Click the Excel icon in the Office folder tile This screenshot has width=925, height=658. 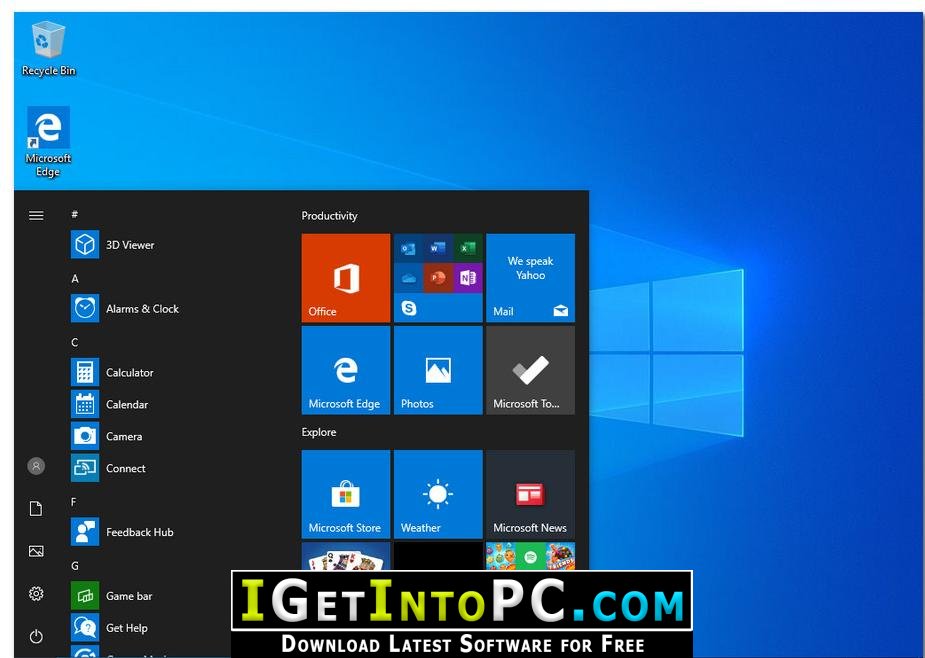coord(467,248)
